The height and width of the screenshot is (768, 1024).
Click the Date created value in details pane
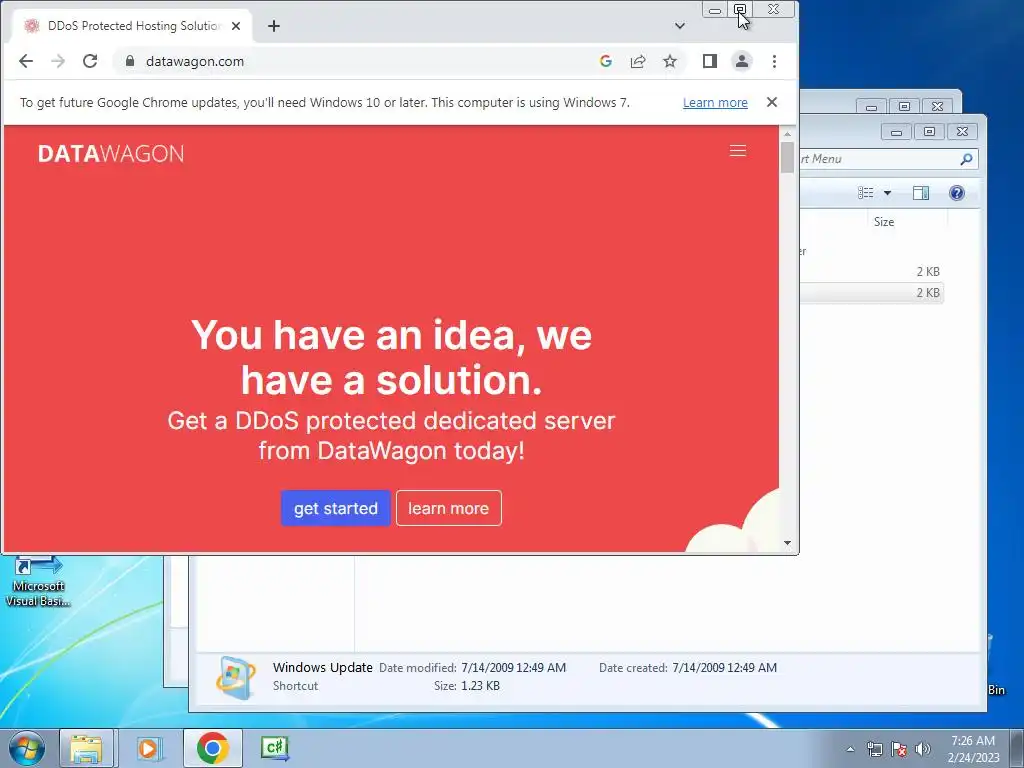724,667
